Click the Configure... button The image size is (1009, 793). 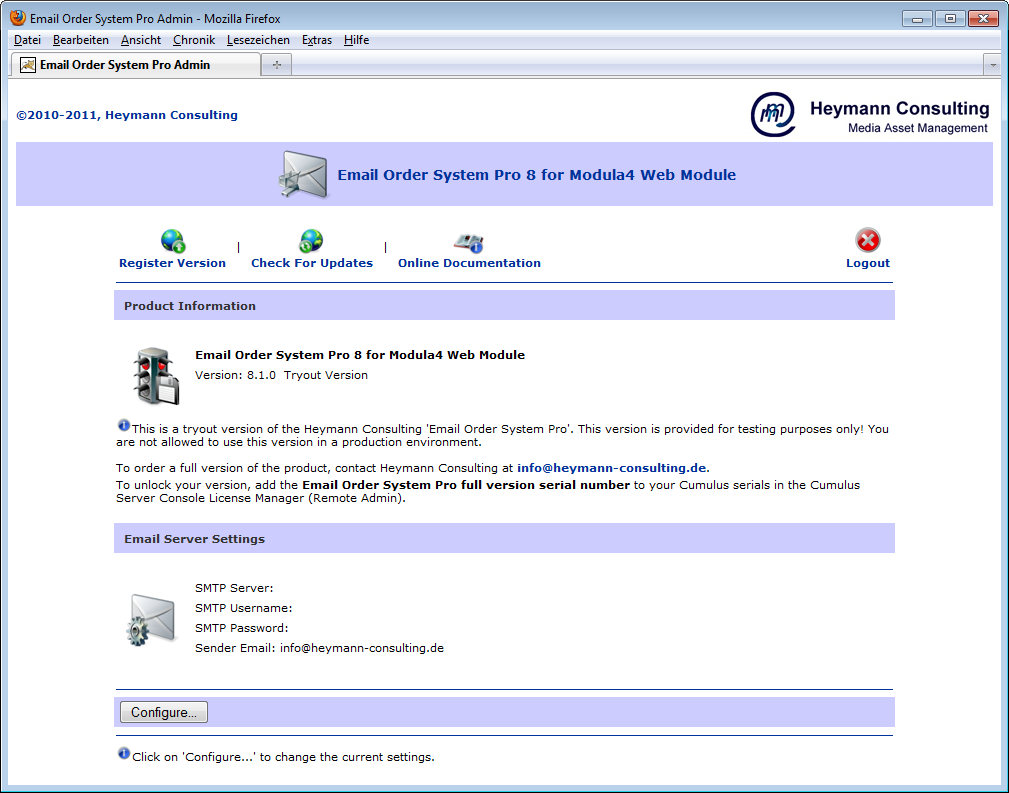164,712
